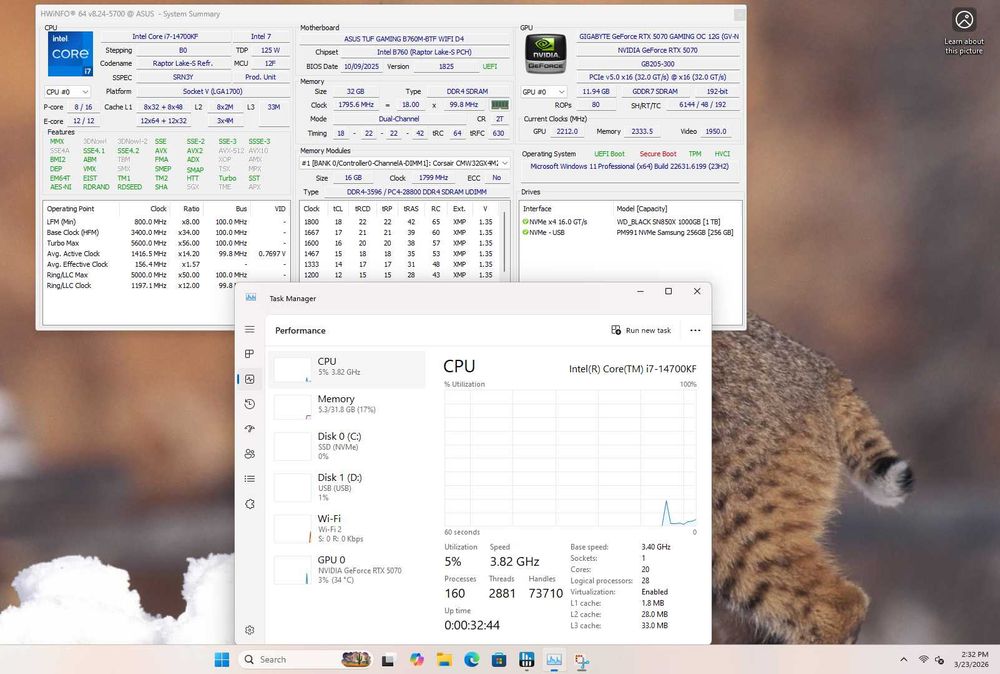
Task: Open File Explorer from the taskbar
Action: tap(444, 659)
